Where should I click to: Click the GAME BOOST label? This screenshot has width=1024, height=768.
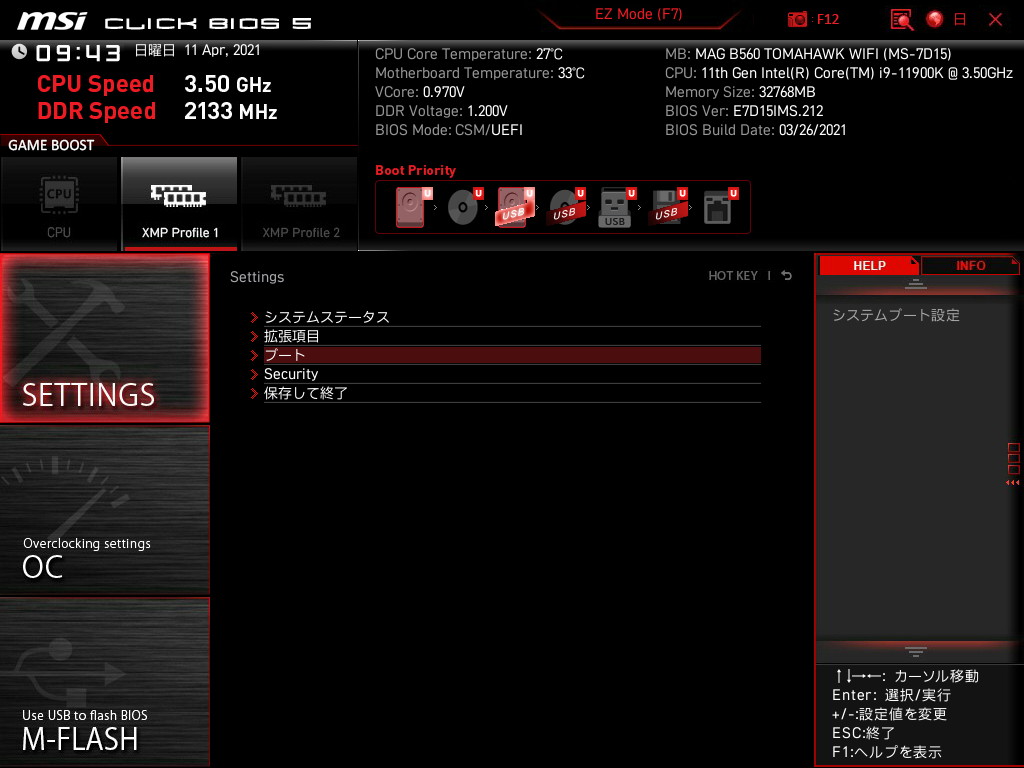pyautogui.click(x=51, y=145)
